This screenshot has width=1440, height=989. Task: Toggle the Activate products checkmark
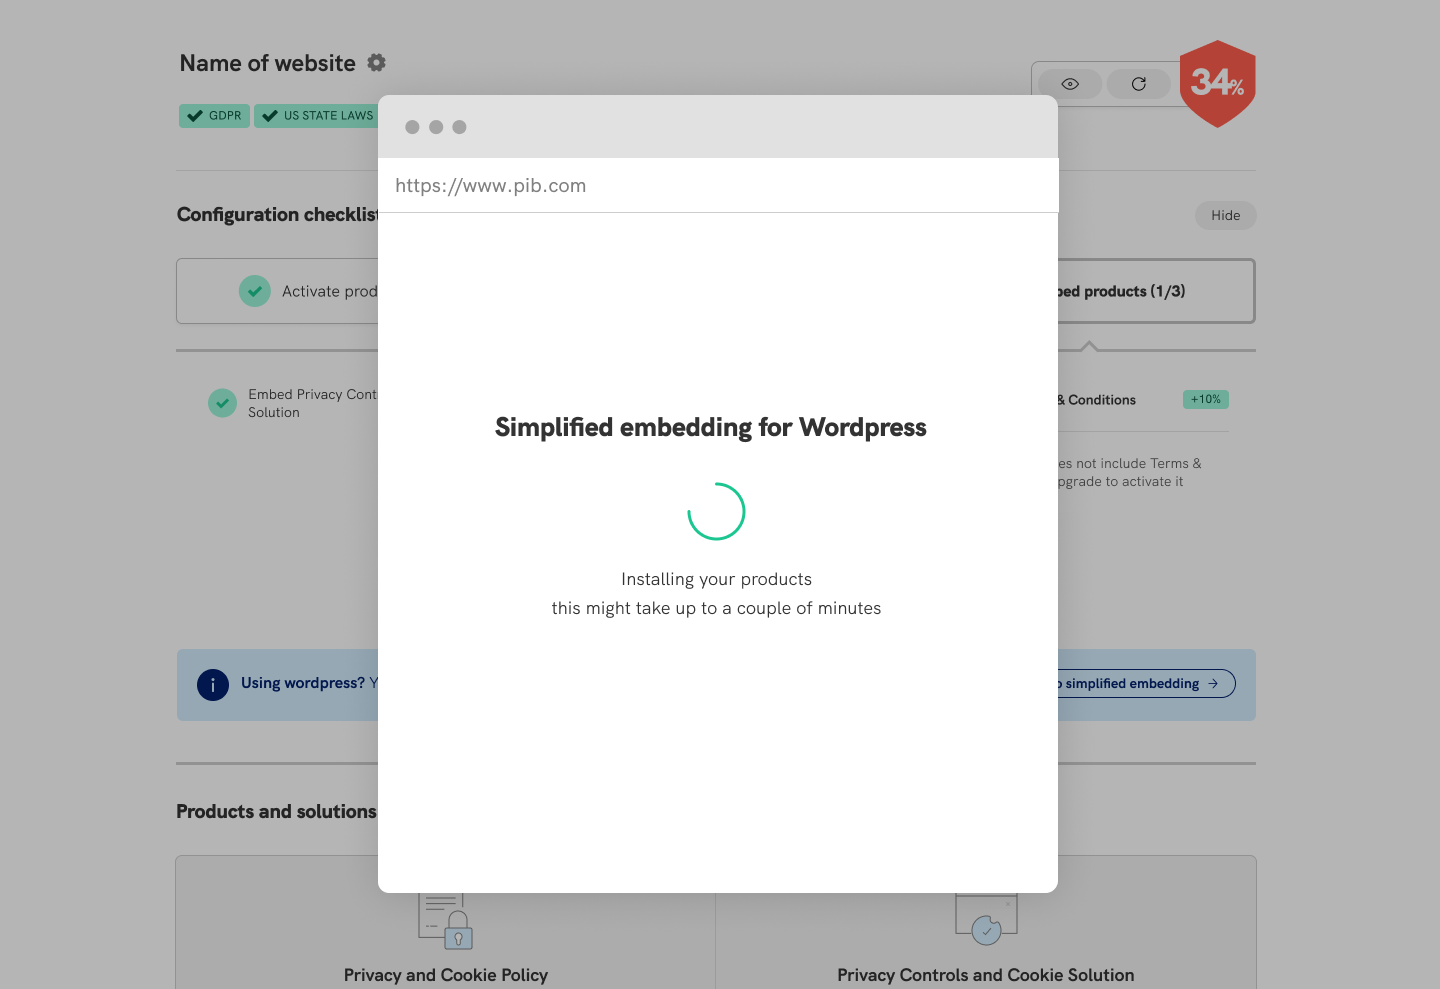click(254, 290)
